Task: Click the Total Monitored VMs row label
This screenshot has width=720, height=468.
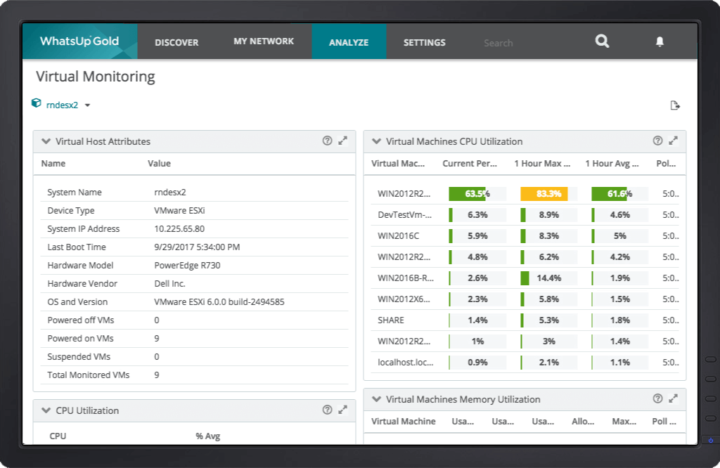Action: 88,375
